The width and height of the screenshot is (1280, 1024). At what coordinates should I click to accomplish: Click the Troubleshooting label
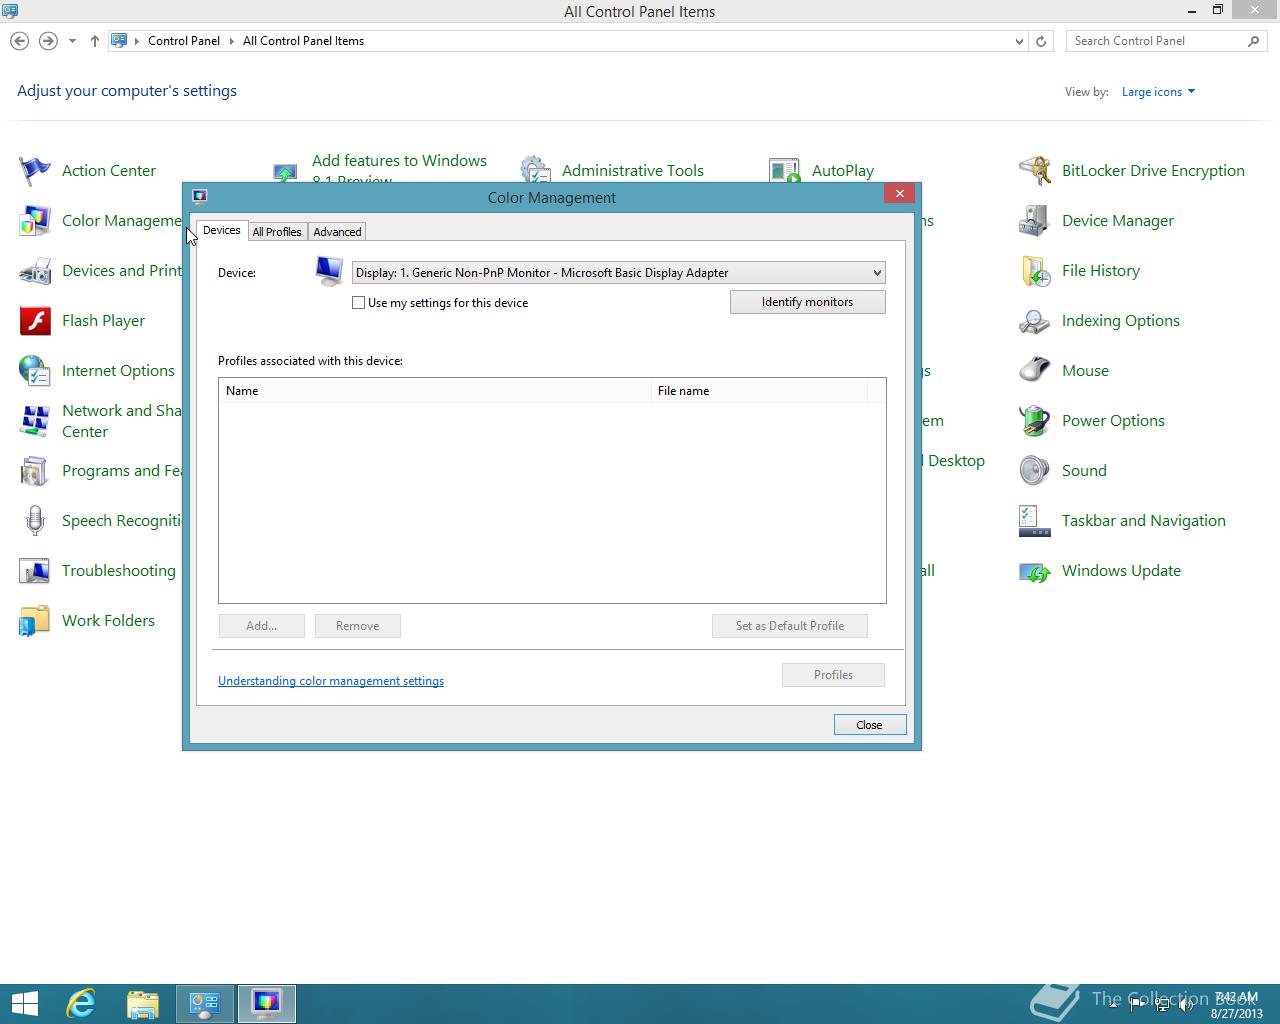point(118,571)
